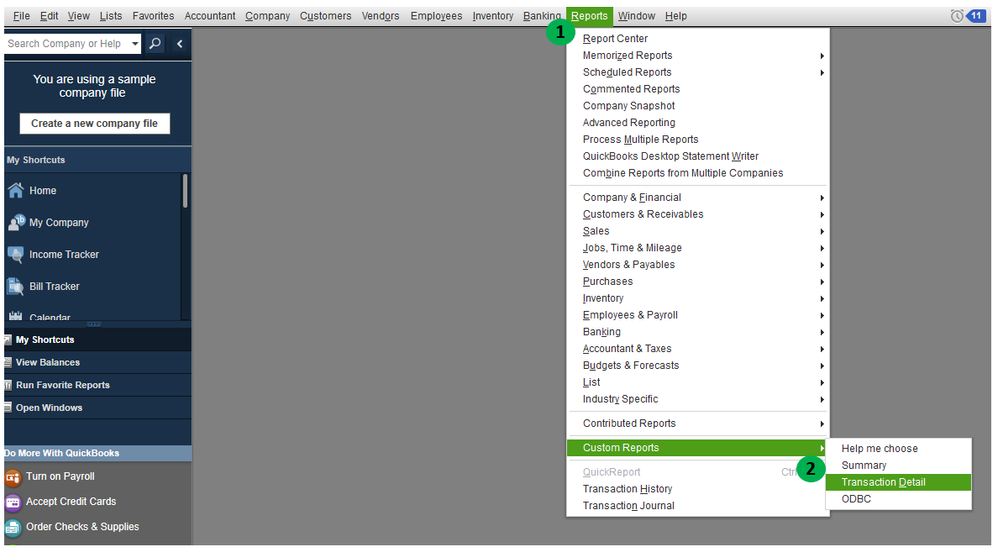Open the Window menu
This screenshot has height=553, width=998.
(636, 16)
